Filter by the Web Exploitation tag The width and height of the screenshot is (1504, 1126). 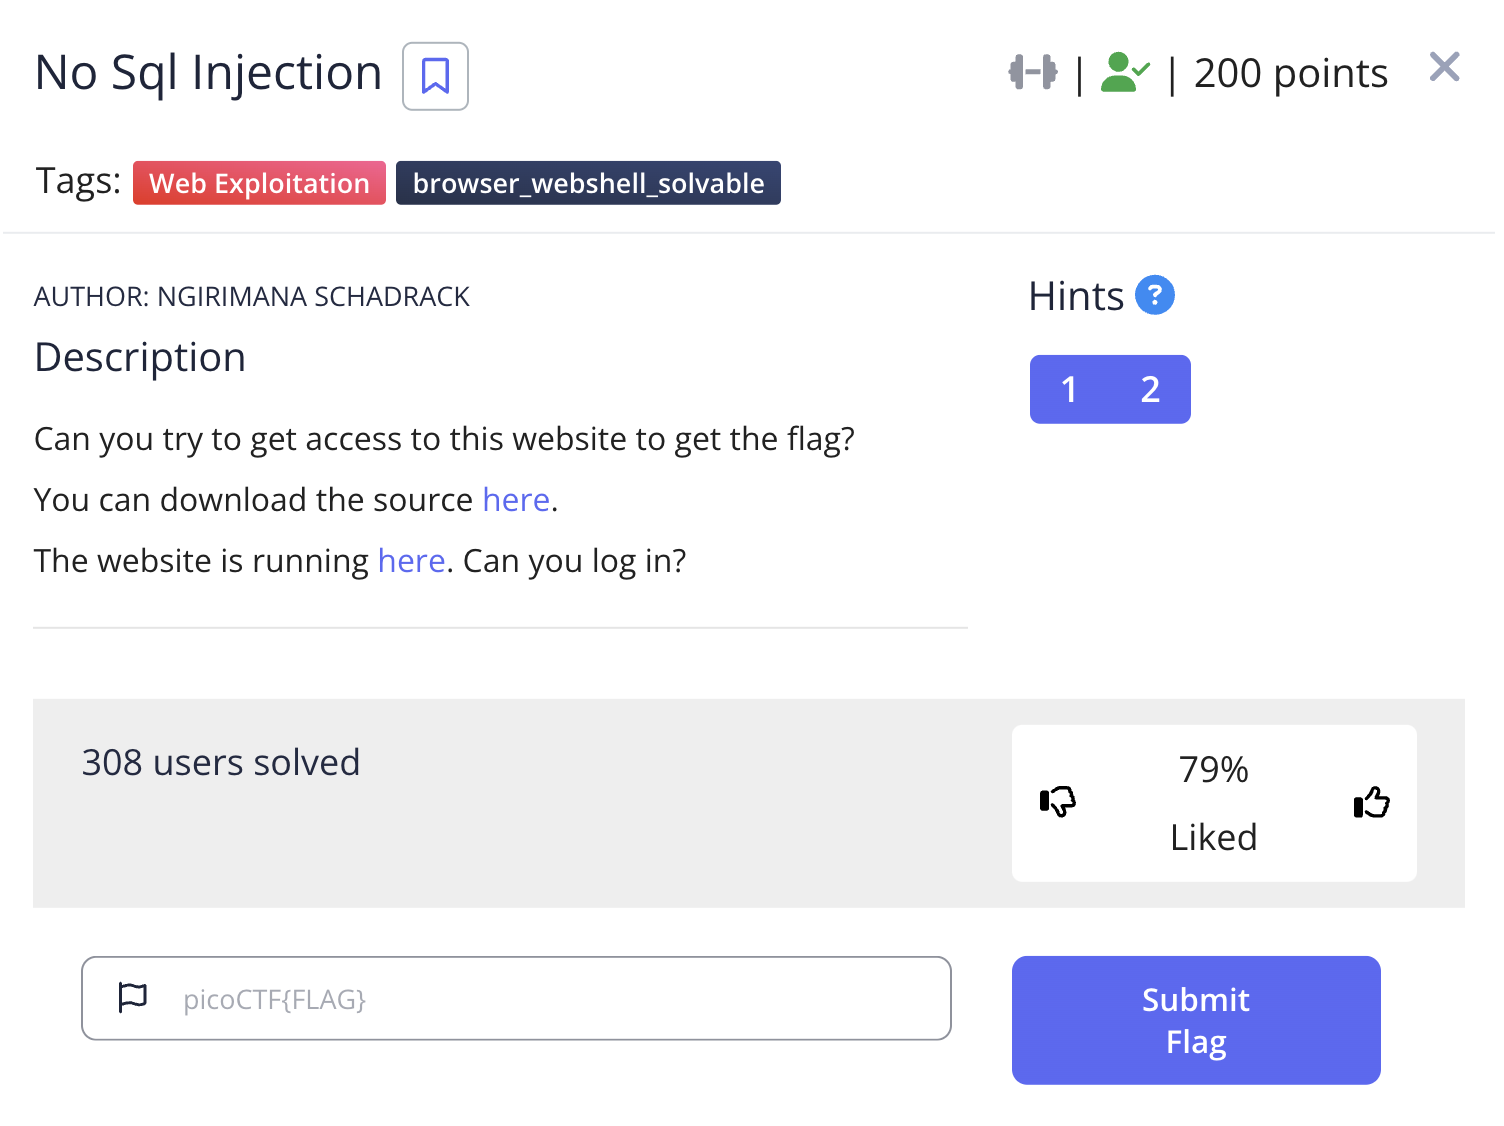click(x=259, y=183)
